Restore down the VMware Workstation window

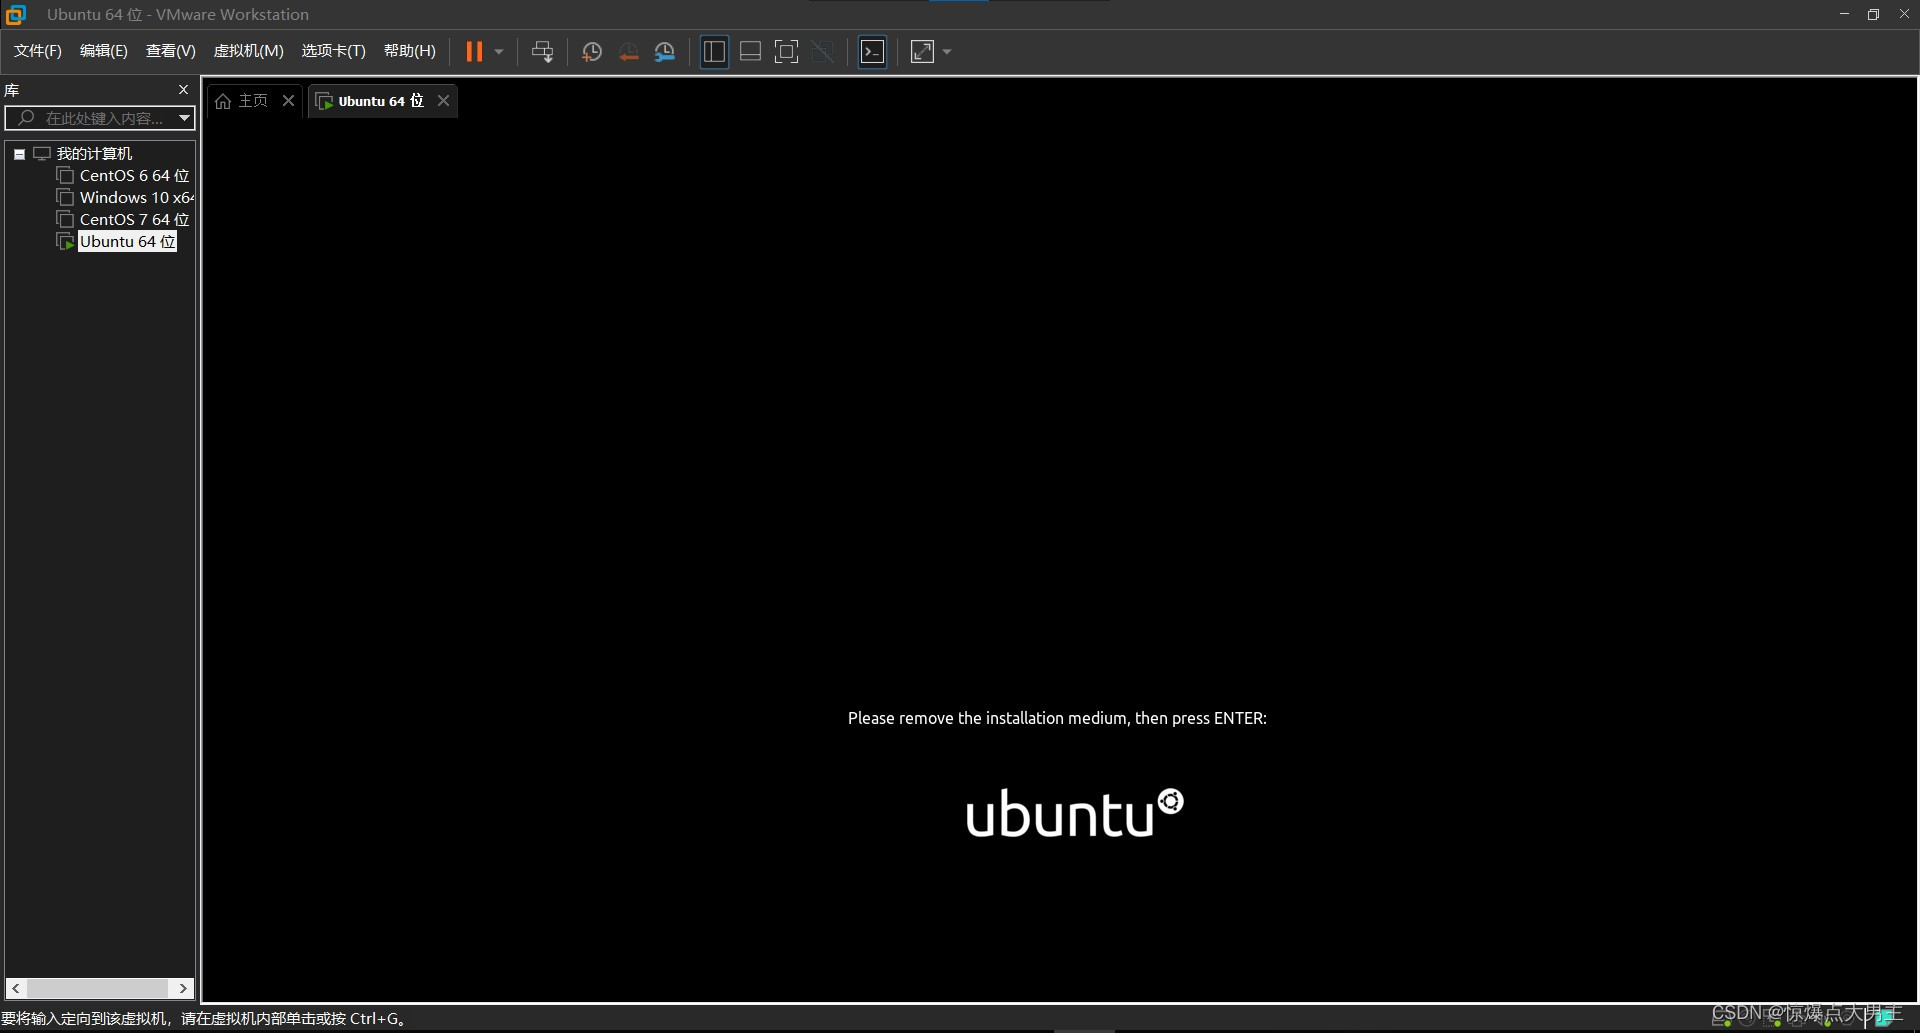[1873, 14]
